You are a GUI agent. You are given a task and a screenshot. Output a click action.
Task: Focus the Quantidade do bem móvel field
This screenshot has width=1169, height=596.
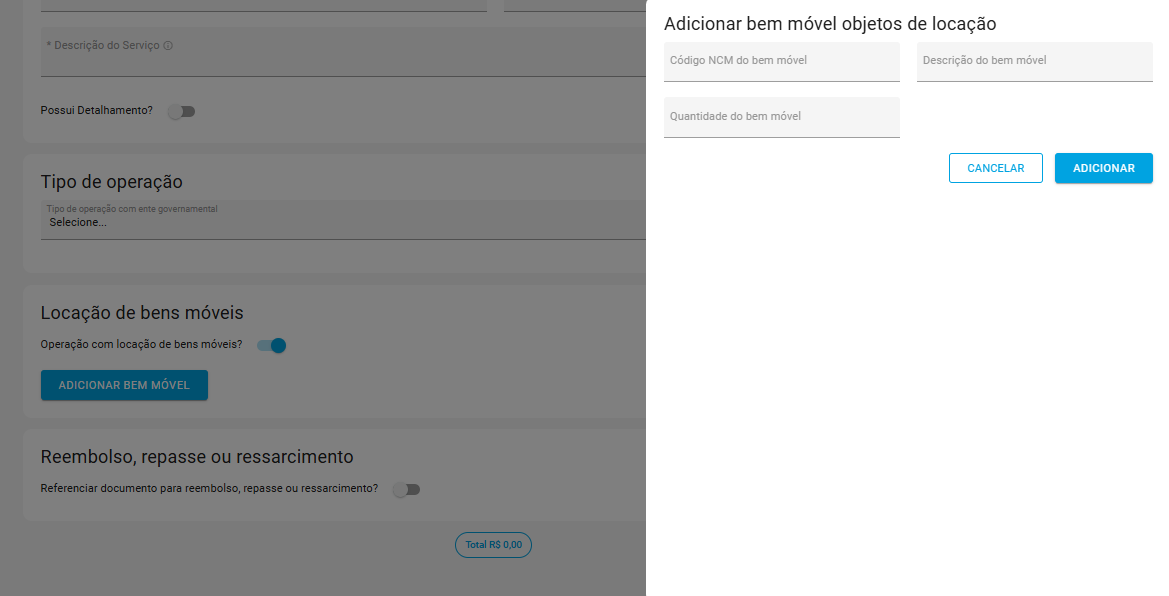(781, 117)
